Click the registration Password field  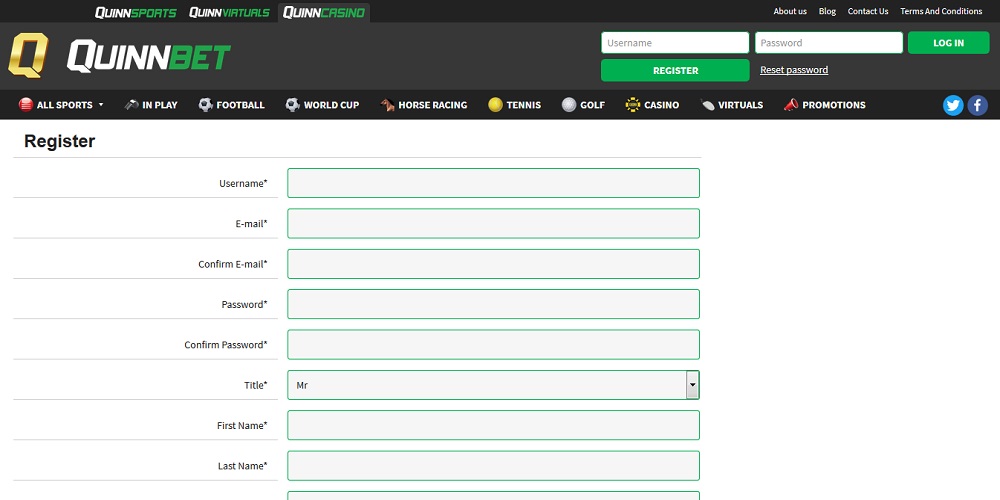[493, 304]
